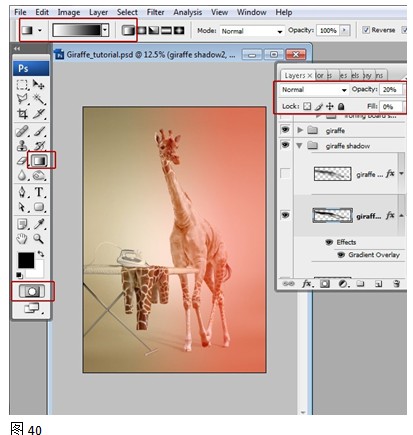Select the Brush tool
This screenshot has height=435, width=413.
(x=39, y=131)
